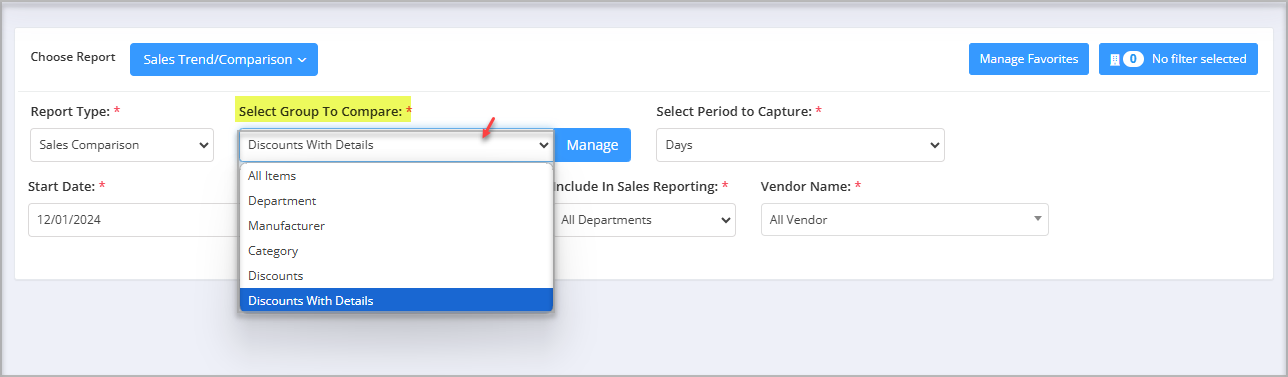Image resolution: width=1288 pixels, height=377 pixels.
Task: Choose All Items from the group list
Action: [396, 176]
